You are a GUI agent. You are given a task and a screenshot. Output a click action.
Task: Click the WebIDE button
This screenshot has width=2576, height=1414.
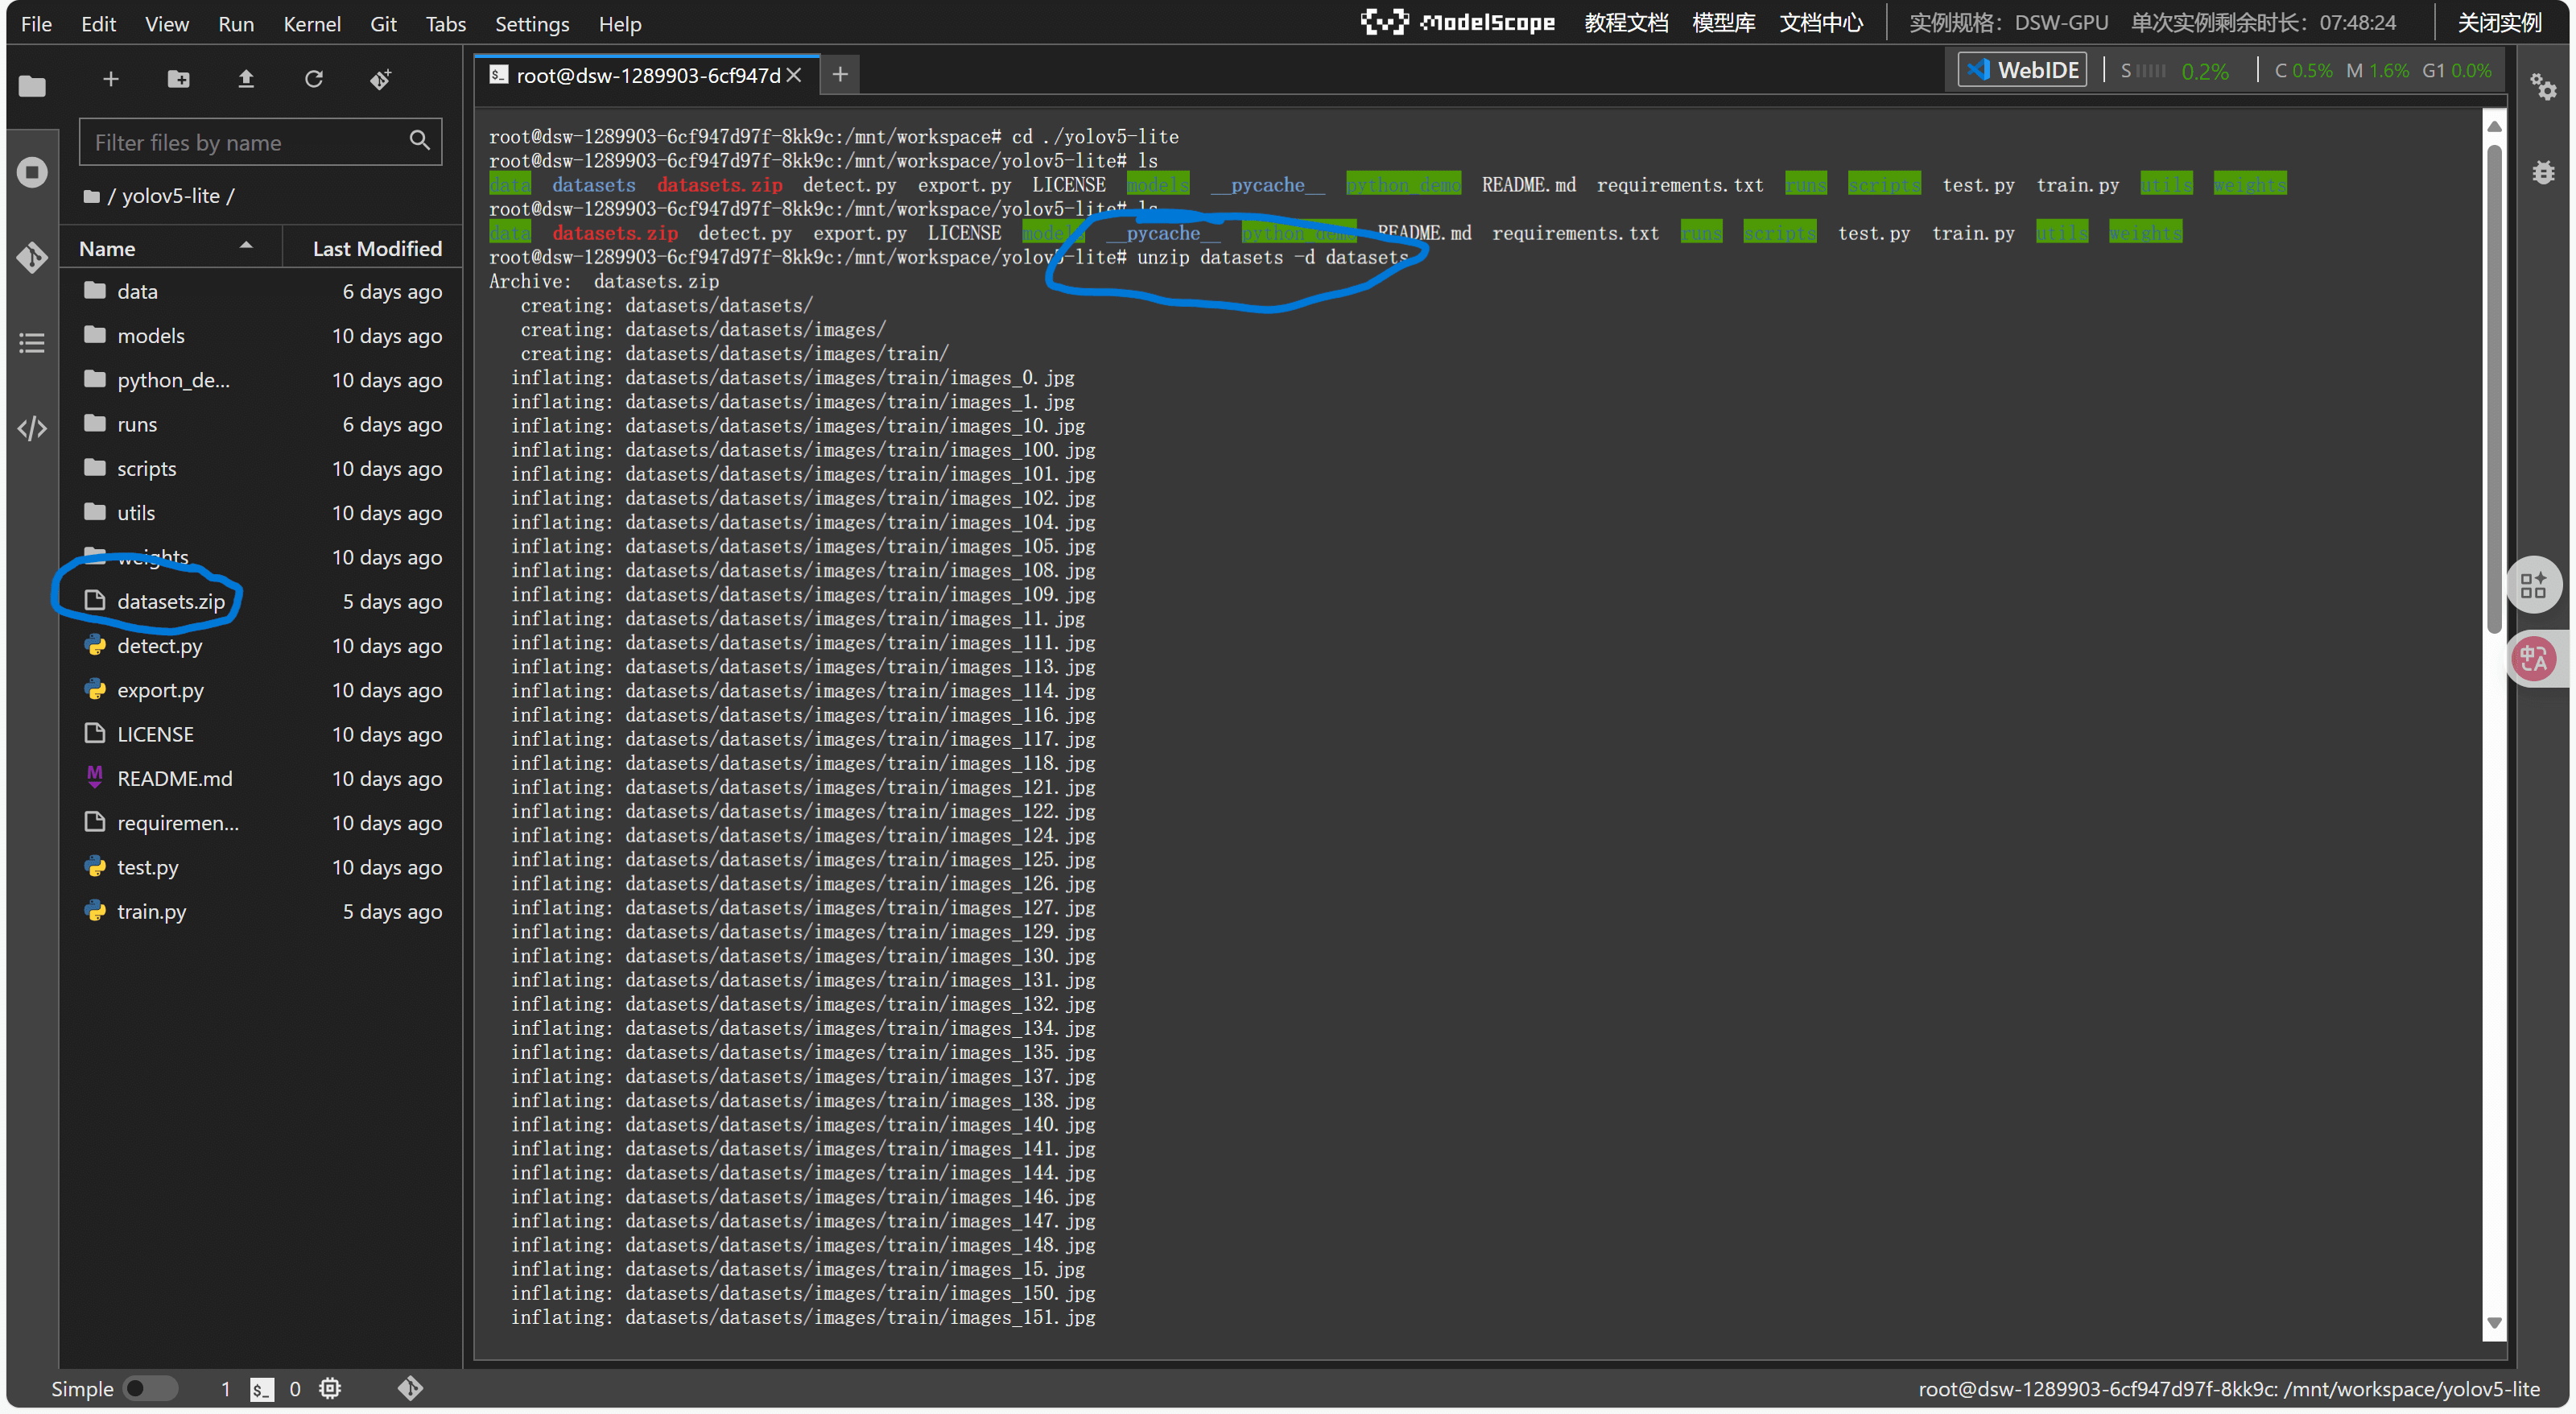pos(2022,70)
